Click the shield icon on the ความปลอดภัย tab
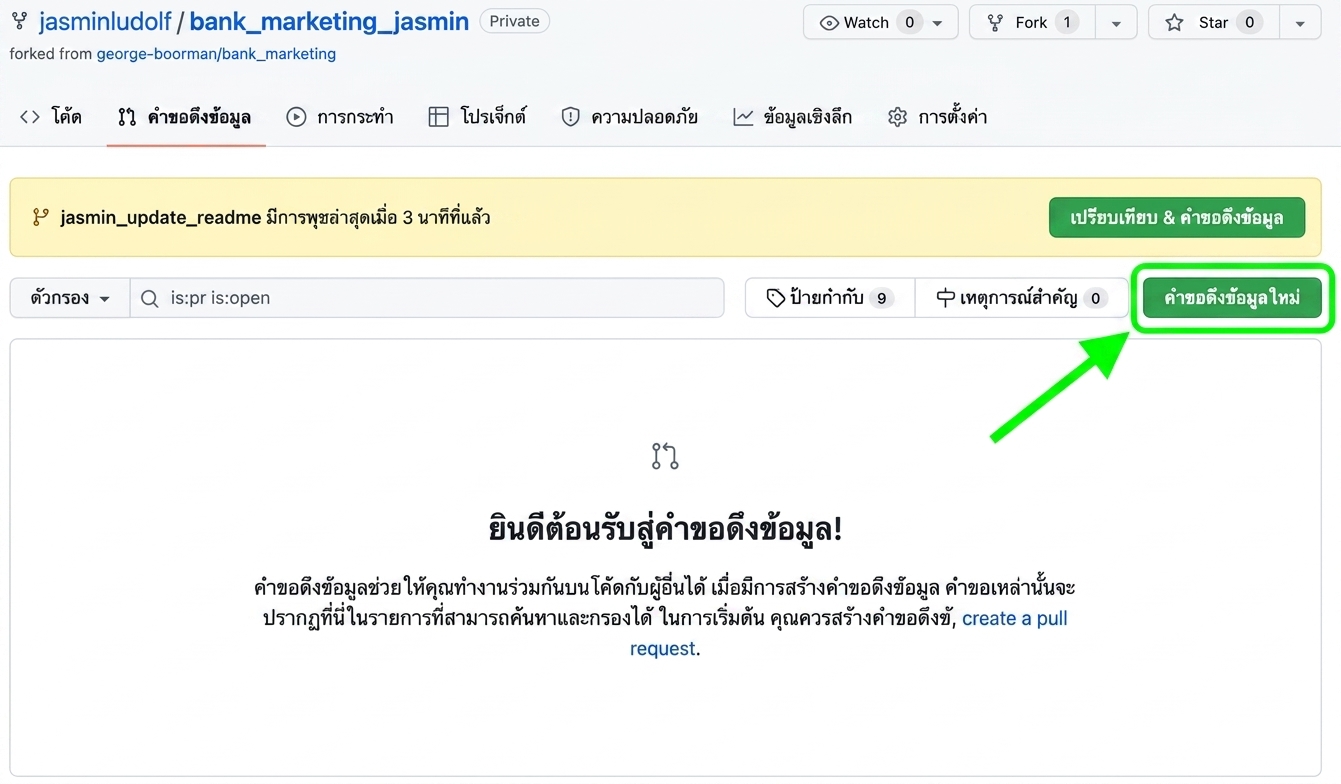The width and height of the screenshot is (1341, 784). point(570,117)
